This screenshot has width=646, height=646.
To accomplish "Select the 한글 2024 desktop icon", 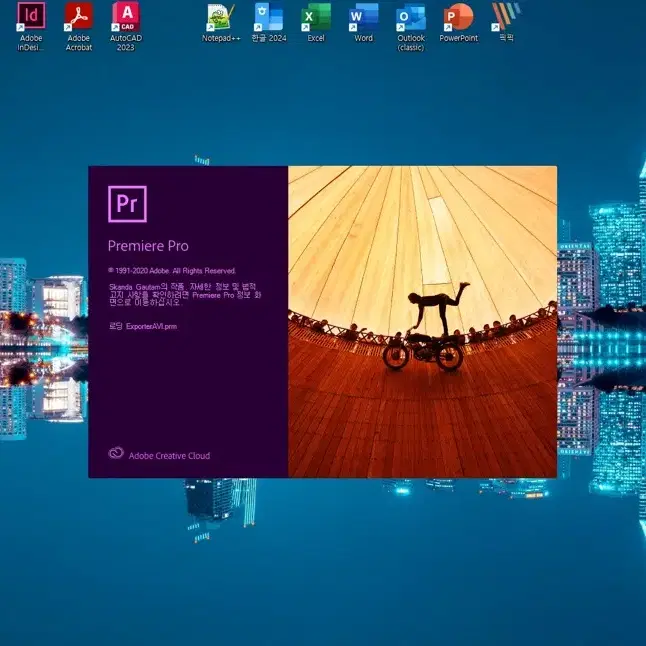I will tap(269, 23).
